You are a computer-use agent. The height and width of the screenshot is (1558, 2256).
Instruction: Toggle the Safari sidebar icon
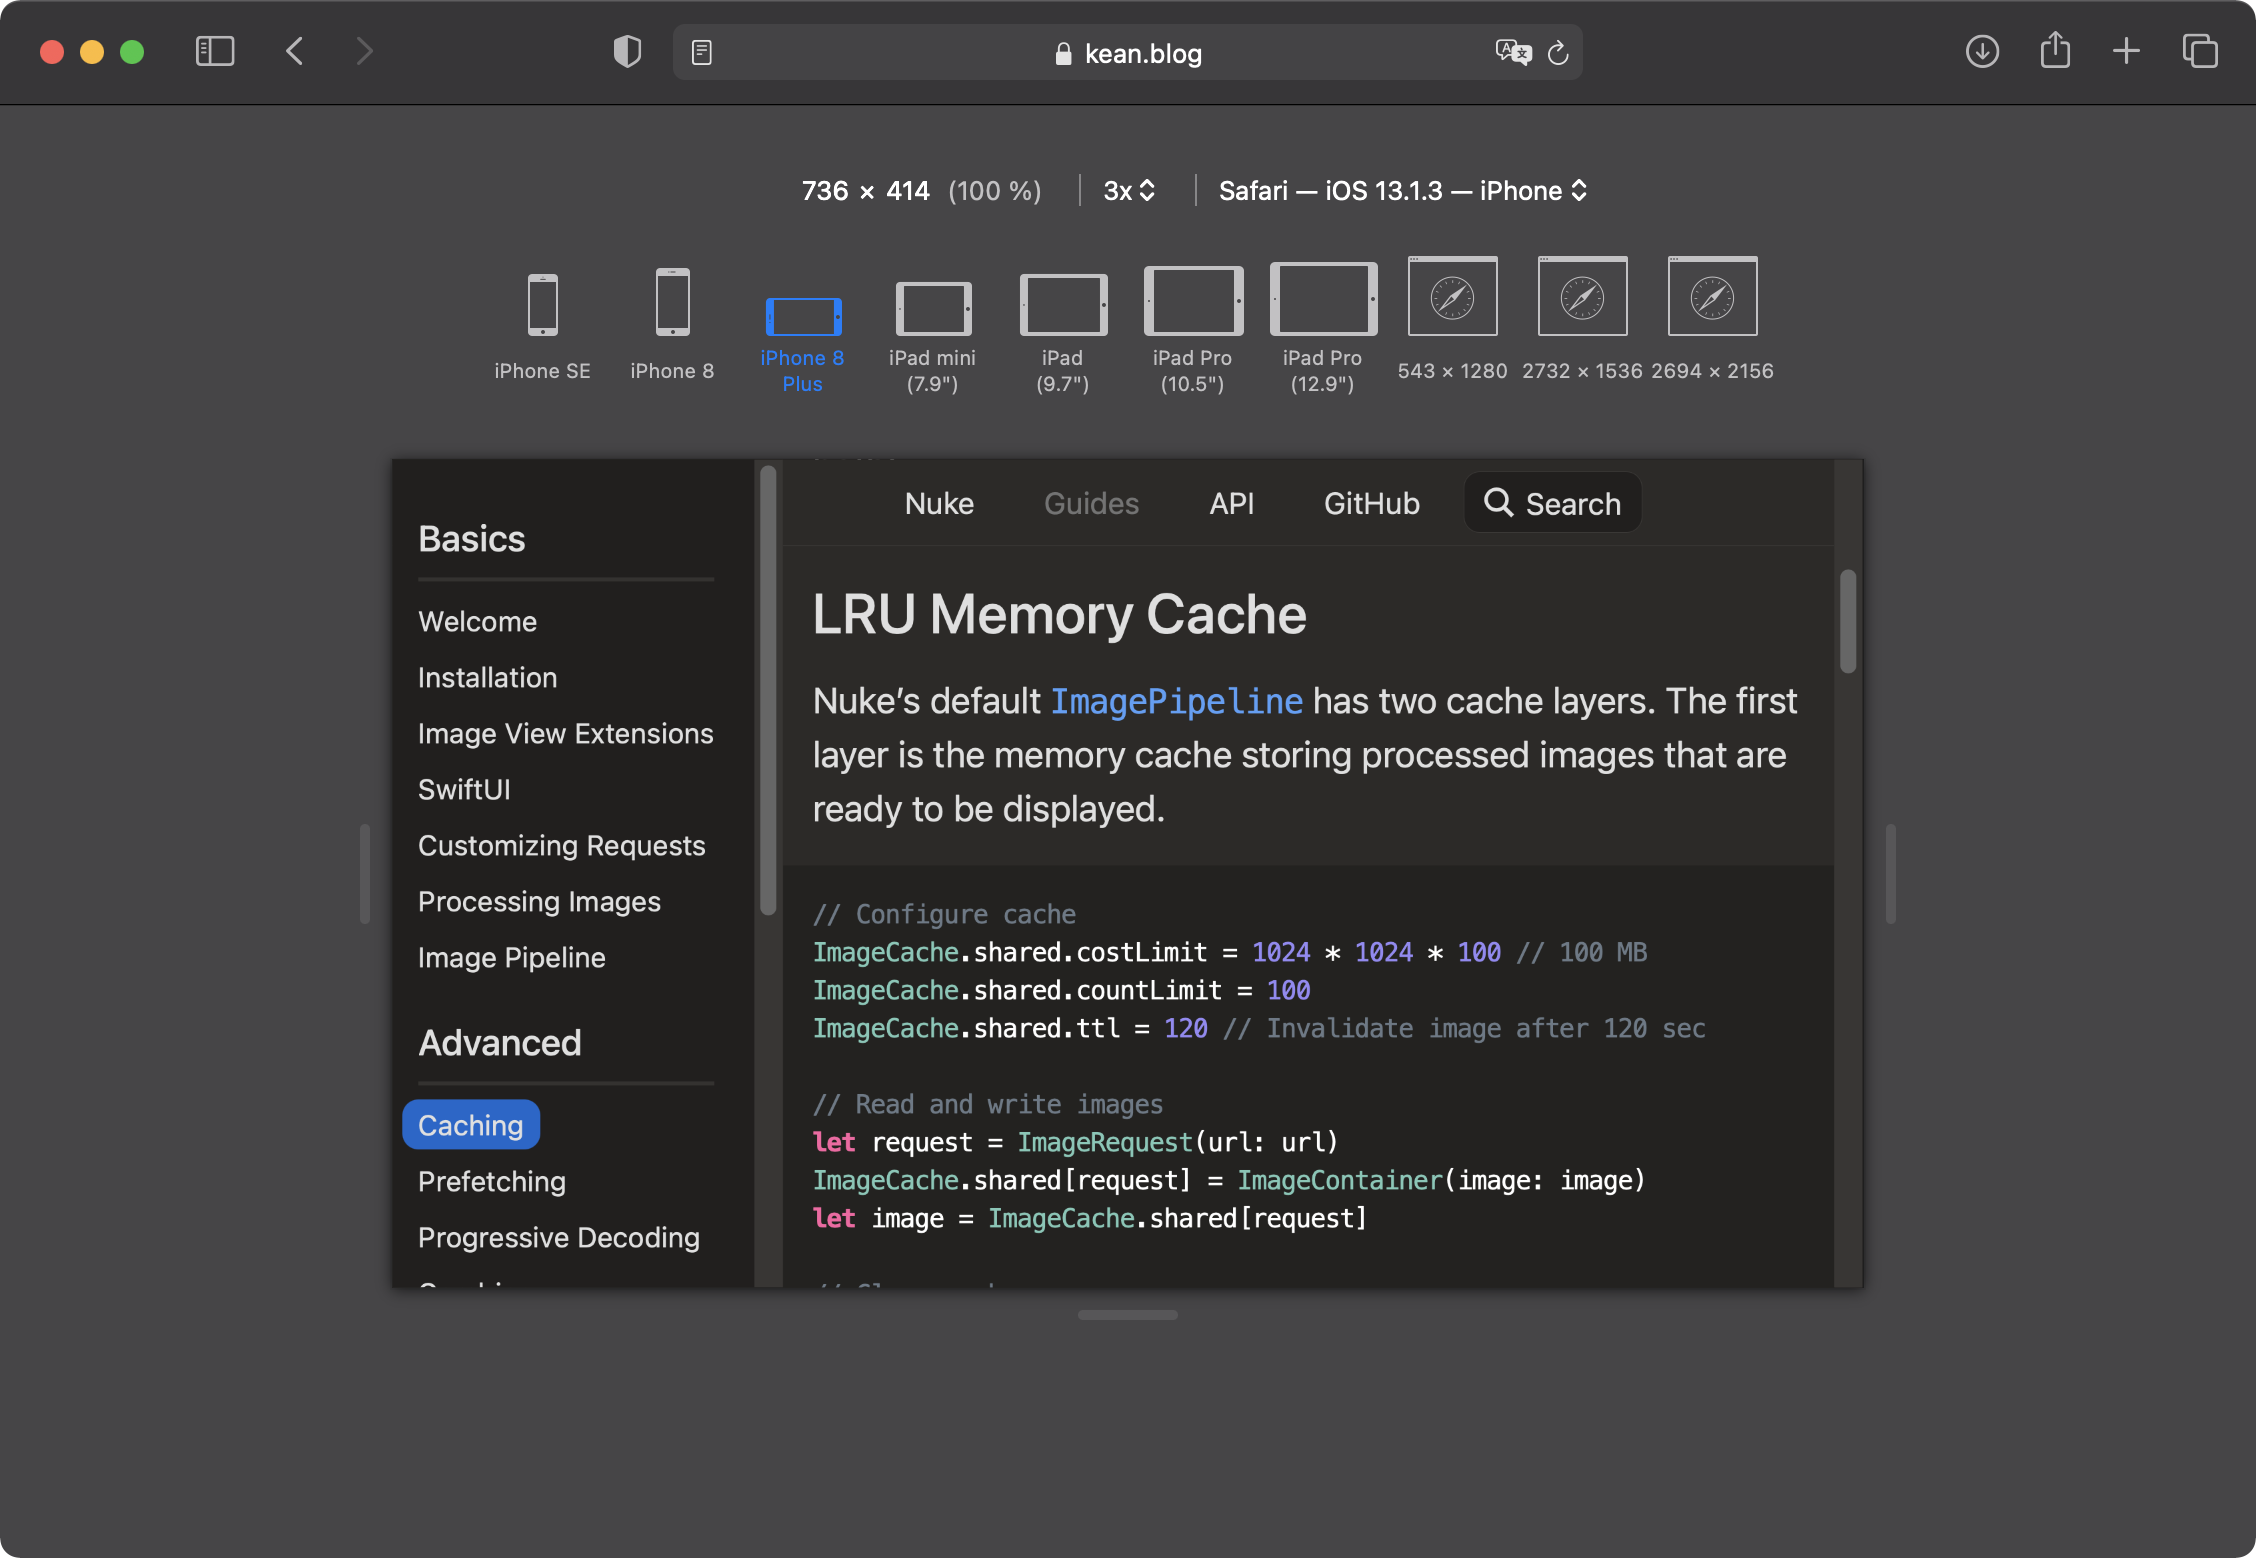point(215,52)
